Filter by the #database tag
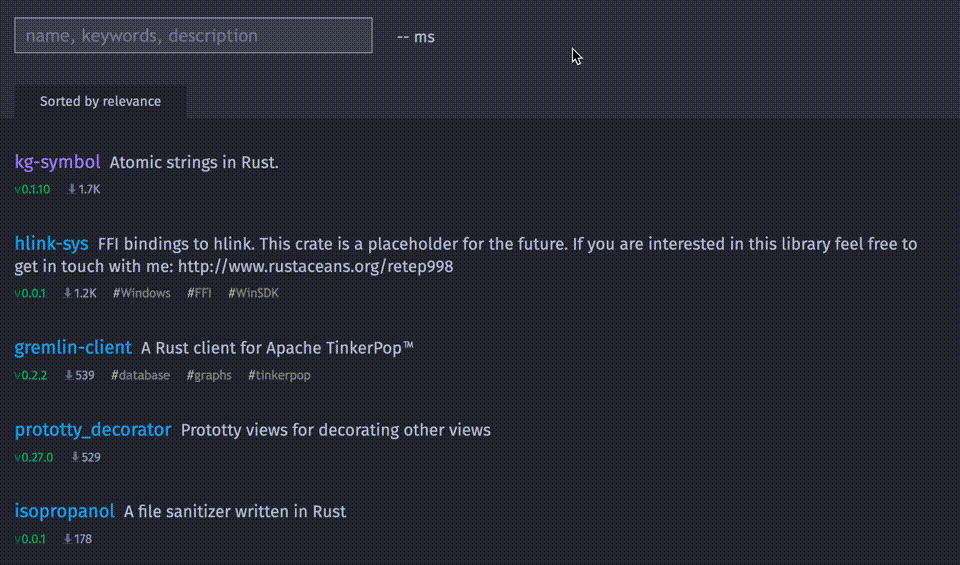The height and width of the screenshot is (565, 960). pyautogui.click(x=139, y=375)
